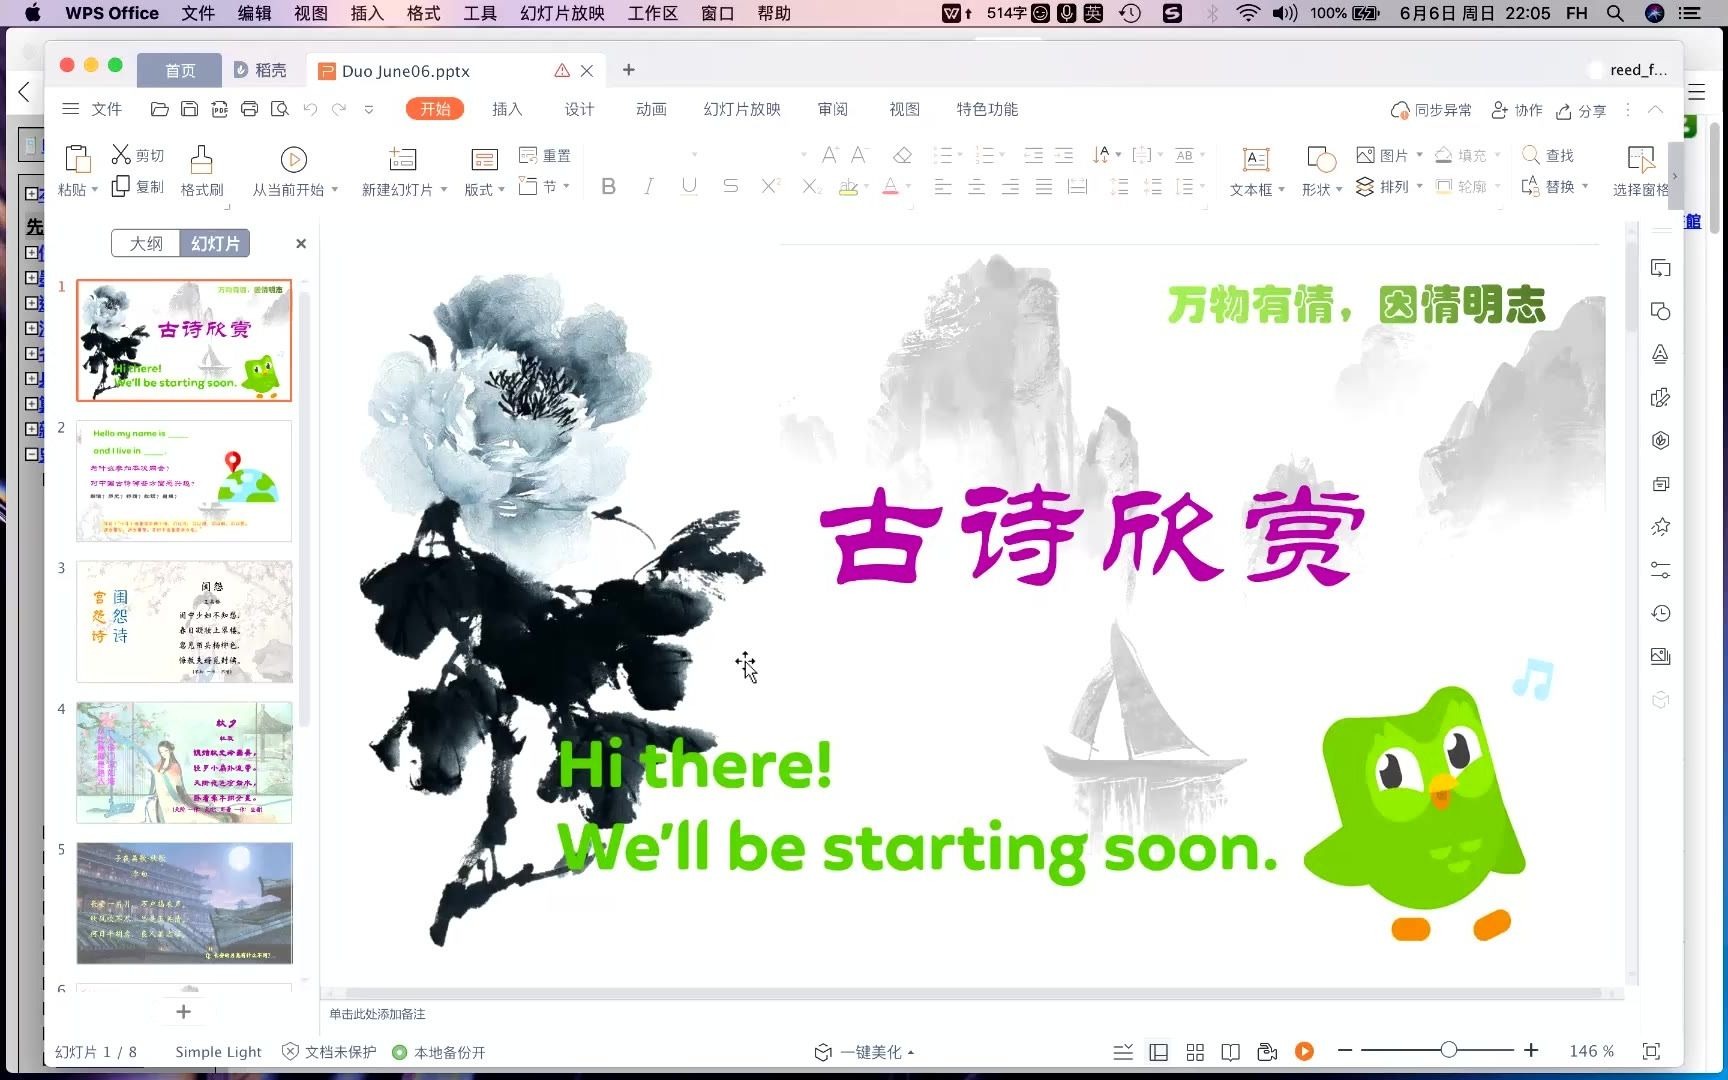This screenshot has width=1728, height=1080.
Task: Click the orange play slideshow button
Action: (x=1304, y=1051)
